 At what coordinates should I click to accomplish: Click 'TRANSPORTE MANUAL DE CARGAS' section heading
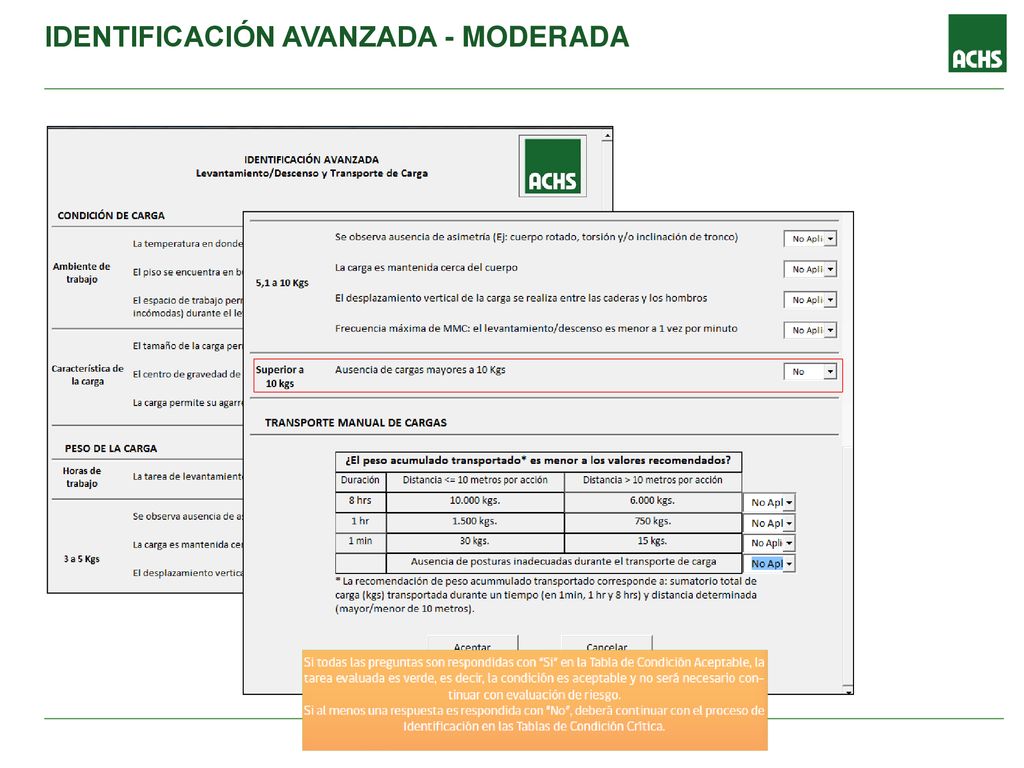pos(356,423)
